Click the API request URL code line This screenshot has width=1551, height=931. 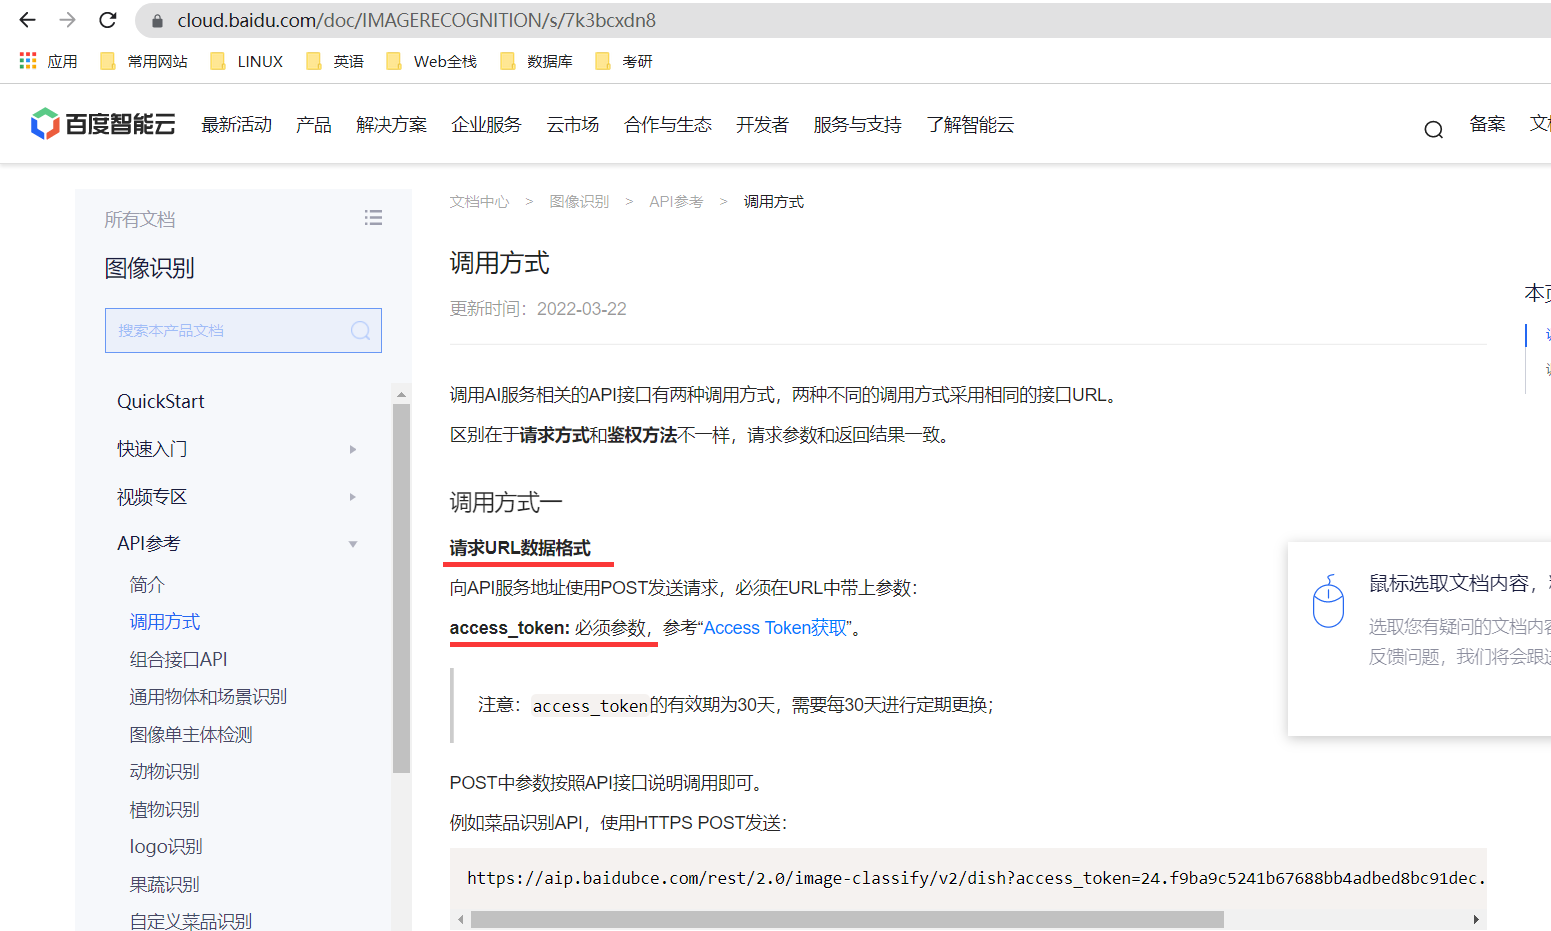tap(976, 878)
